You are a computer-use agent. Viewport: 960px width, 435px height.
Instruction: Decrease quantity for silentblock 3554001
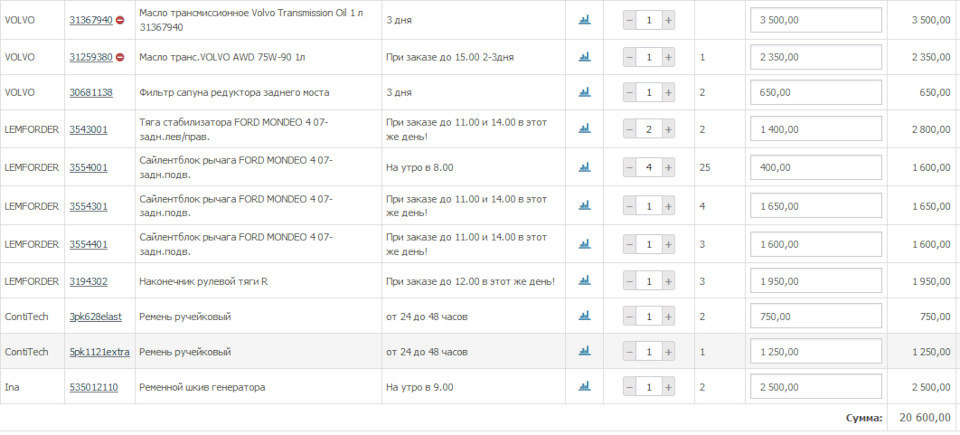click(x=630, y=167)
